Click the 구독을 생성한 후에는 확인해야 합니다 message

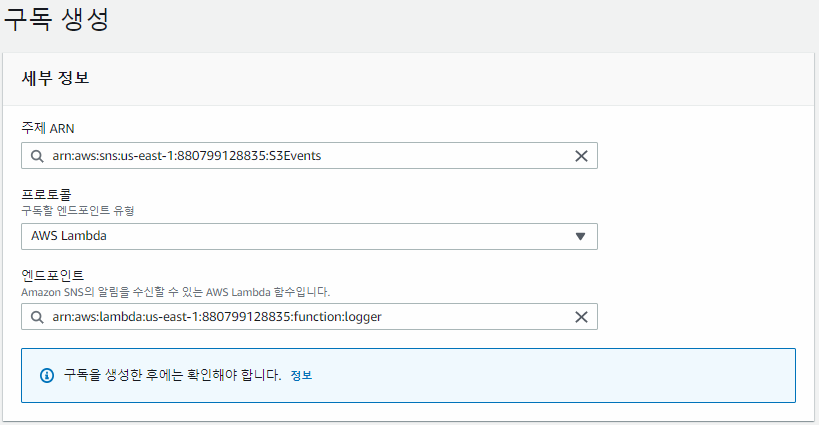tap(172, 375)
